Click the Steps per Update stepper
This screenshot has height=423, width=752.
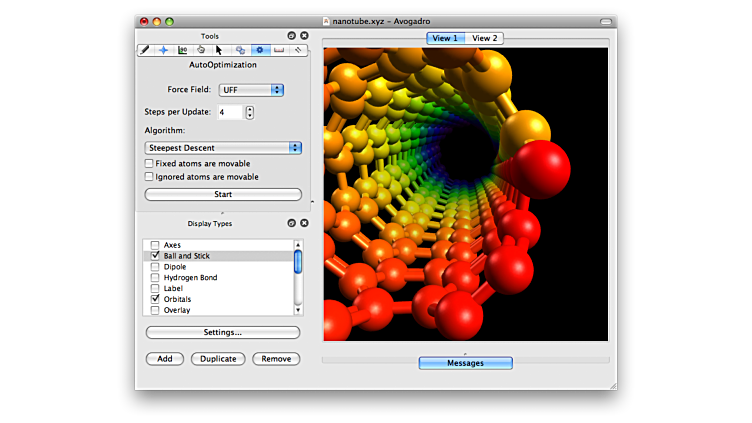(x=249, y=112)
